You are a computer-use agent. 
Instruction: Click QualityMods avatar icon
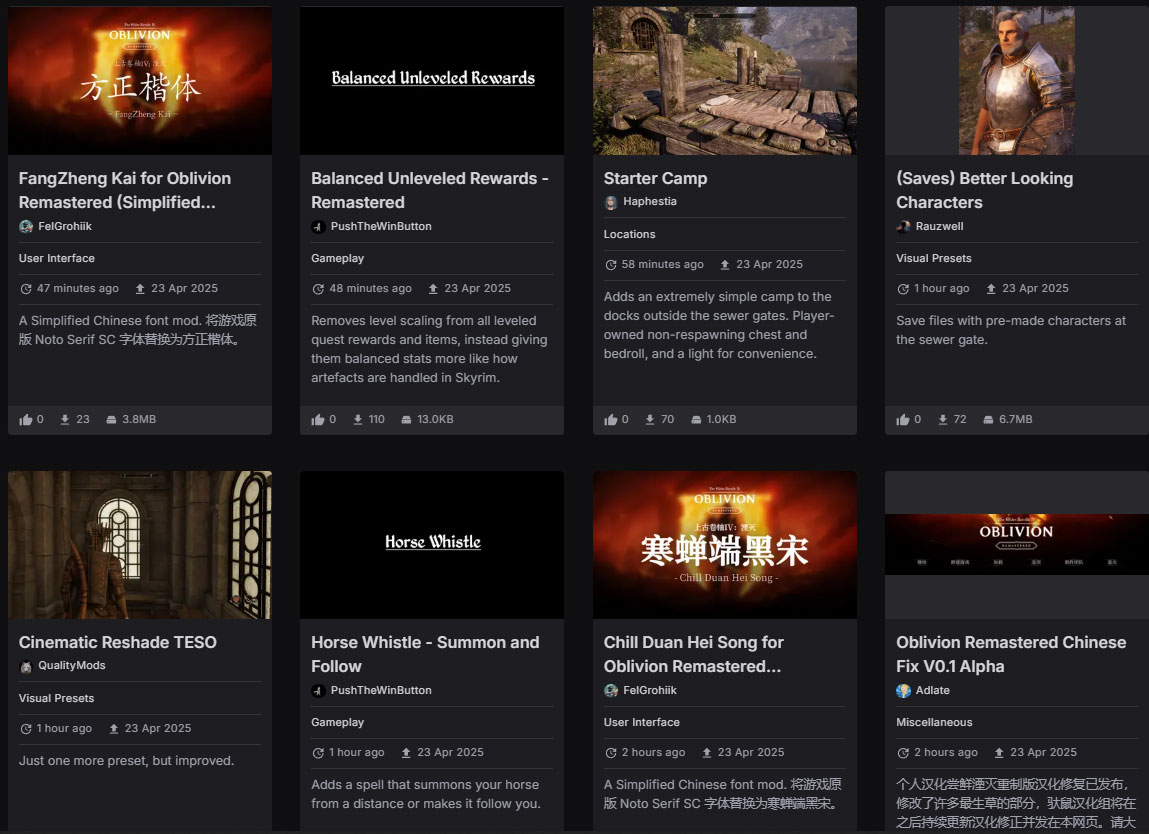click(26, 666)
